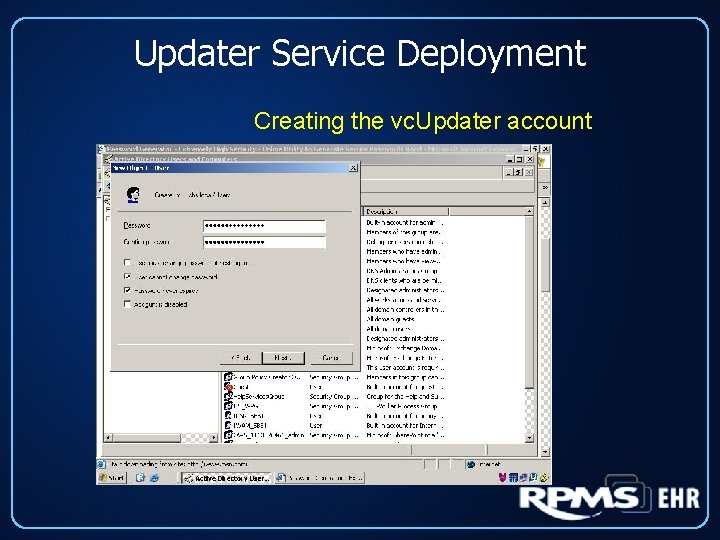Viewport: 720px width, 540px height.
Task: Select the IWAM_SBS1 user row
Action: [335, 425]
